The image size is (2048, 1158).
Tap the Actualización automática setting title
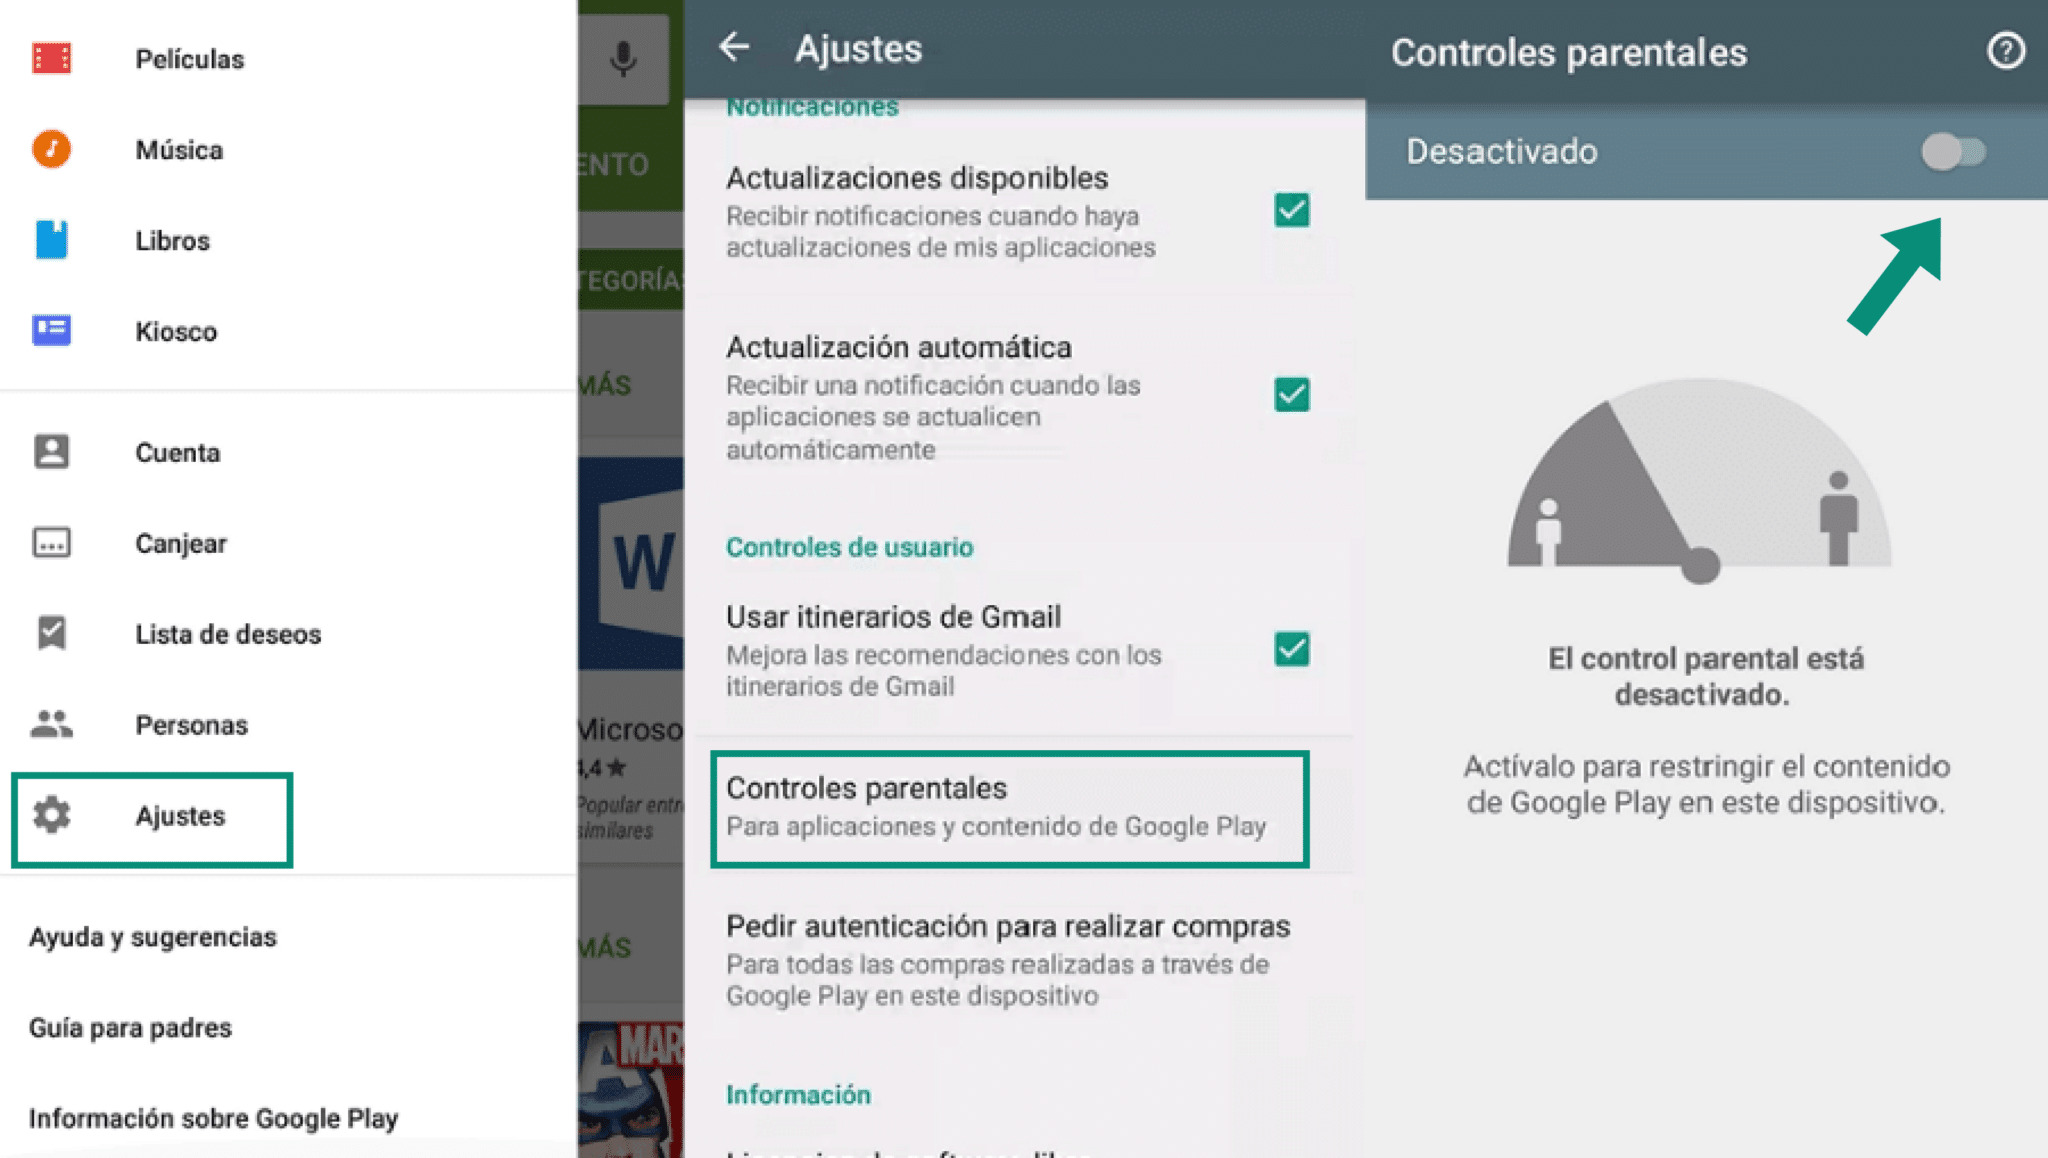coord(899,347)
